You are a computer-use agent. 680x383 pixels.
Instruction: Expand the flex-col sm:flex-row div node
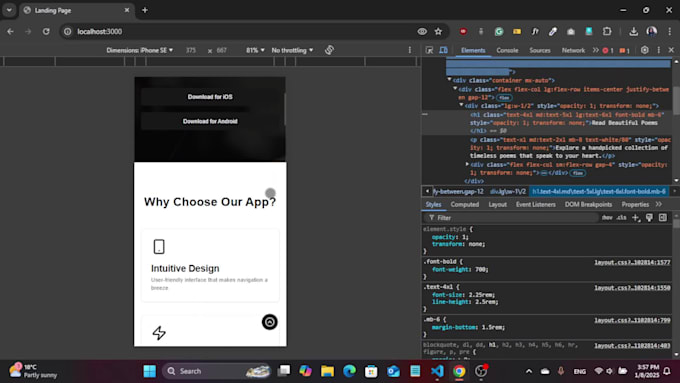[x=467, y=164]
